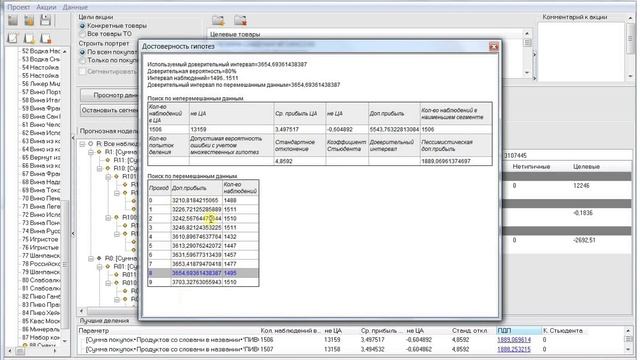Click the product list horizontal scrollbar
Screen dimensions: 640x360
[33, 351]
